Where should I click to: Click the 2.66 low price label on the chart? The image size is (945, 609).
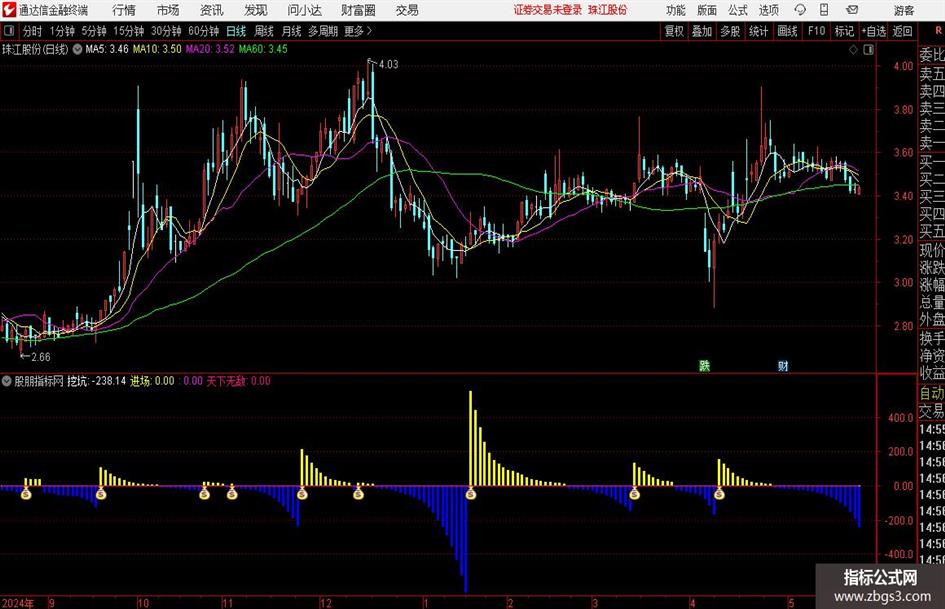coord(41,356)
